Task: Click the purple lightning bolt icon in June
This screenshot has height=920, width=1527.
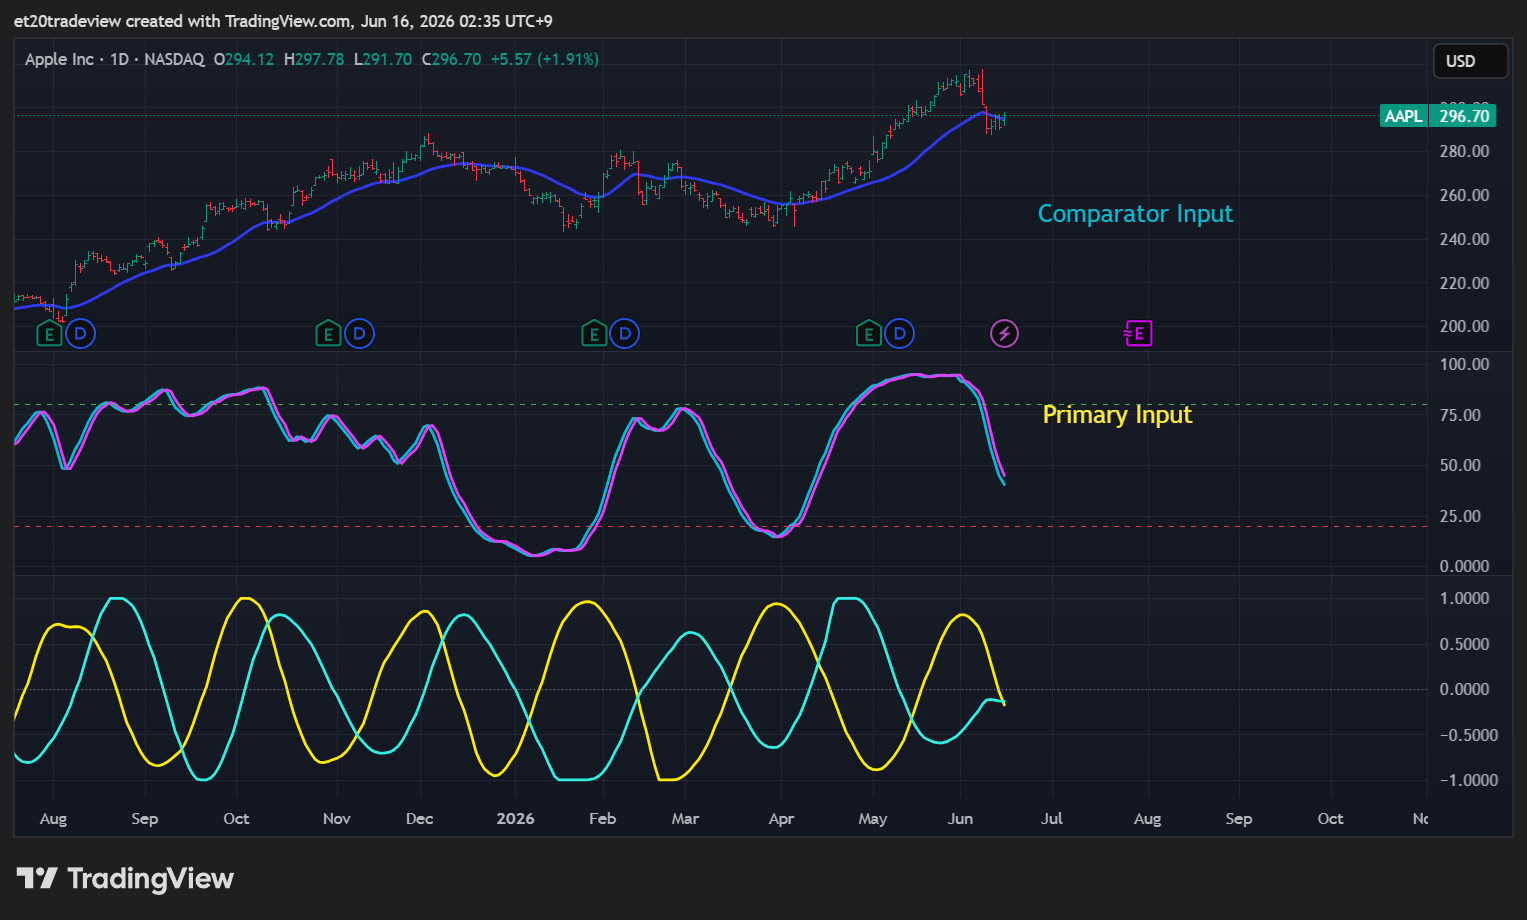Action: coord(1004,333)
